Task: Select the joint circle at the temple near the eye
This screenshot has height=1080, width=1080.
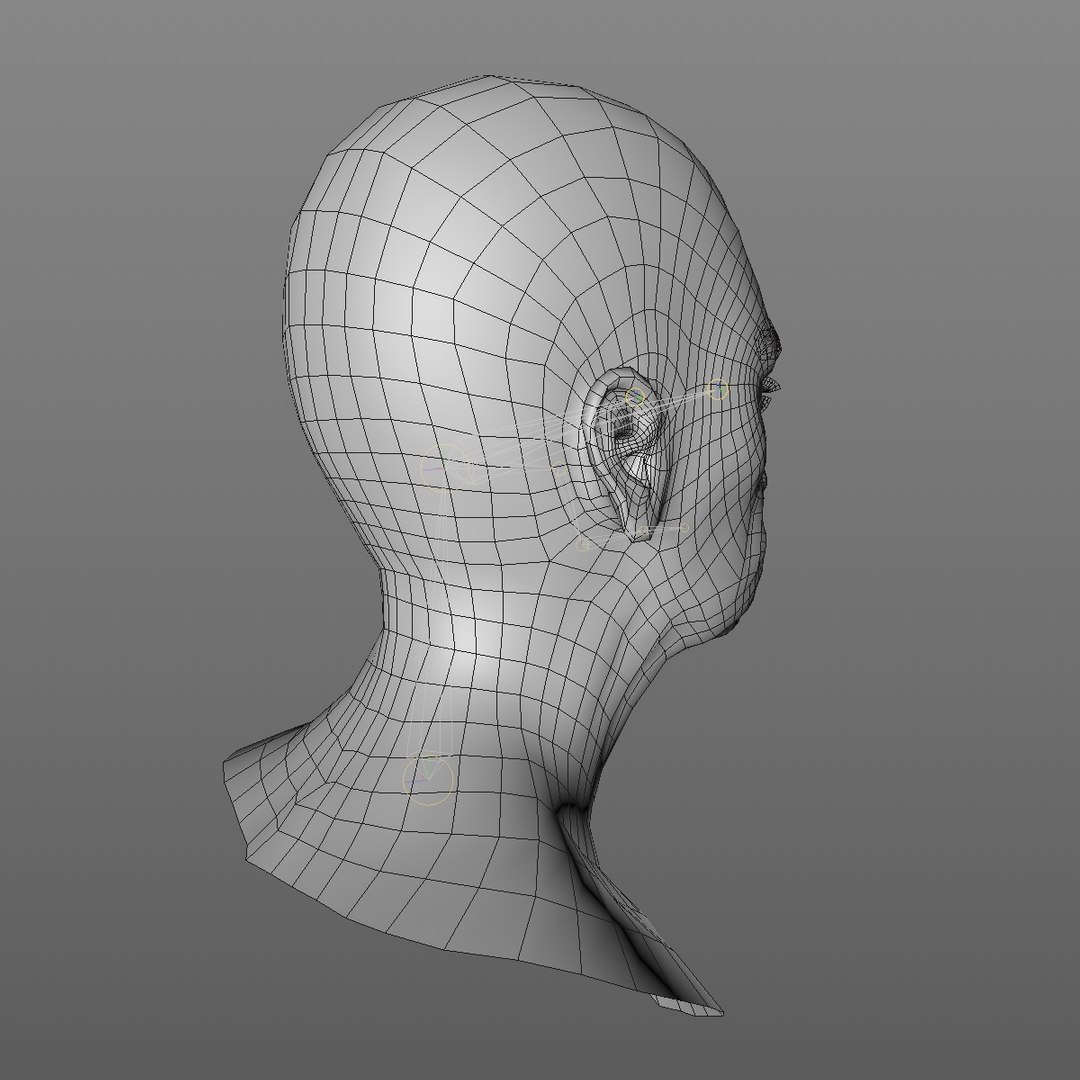Action: pos(718,389)
